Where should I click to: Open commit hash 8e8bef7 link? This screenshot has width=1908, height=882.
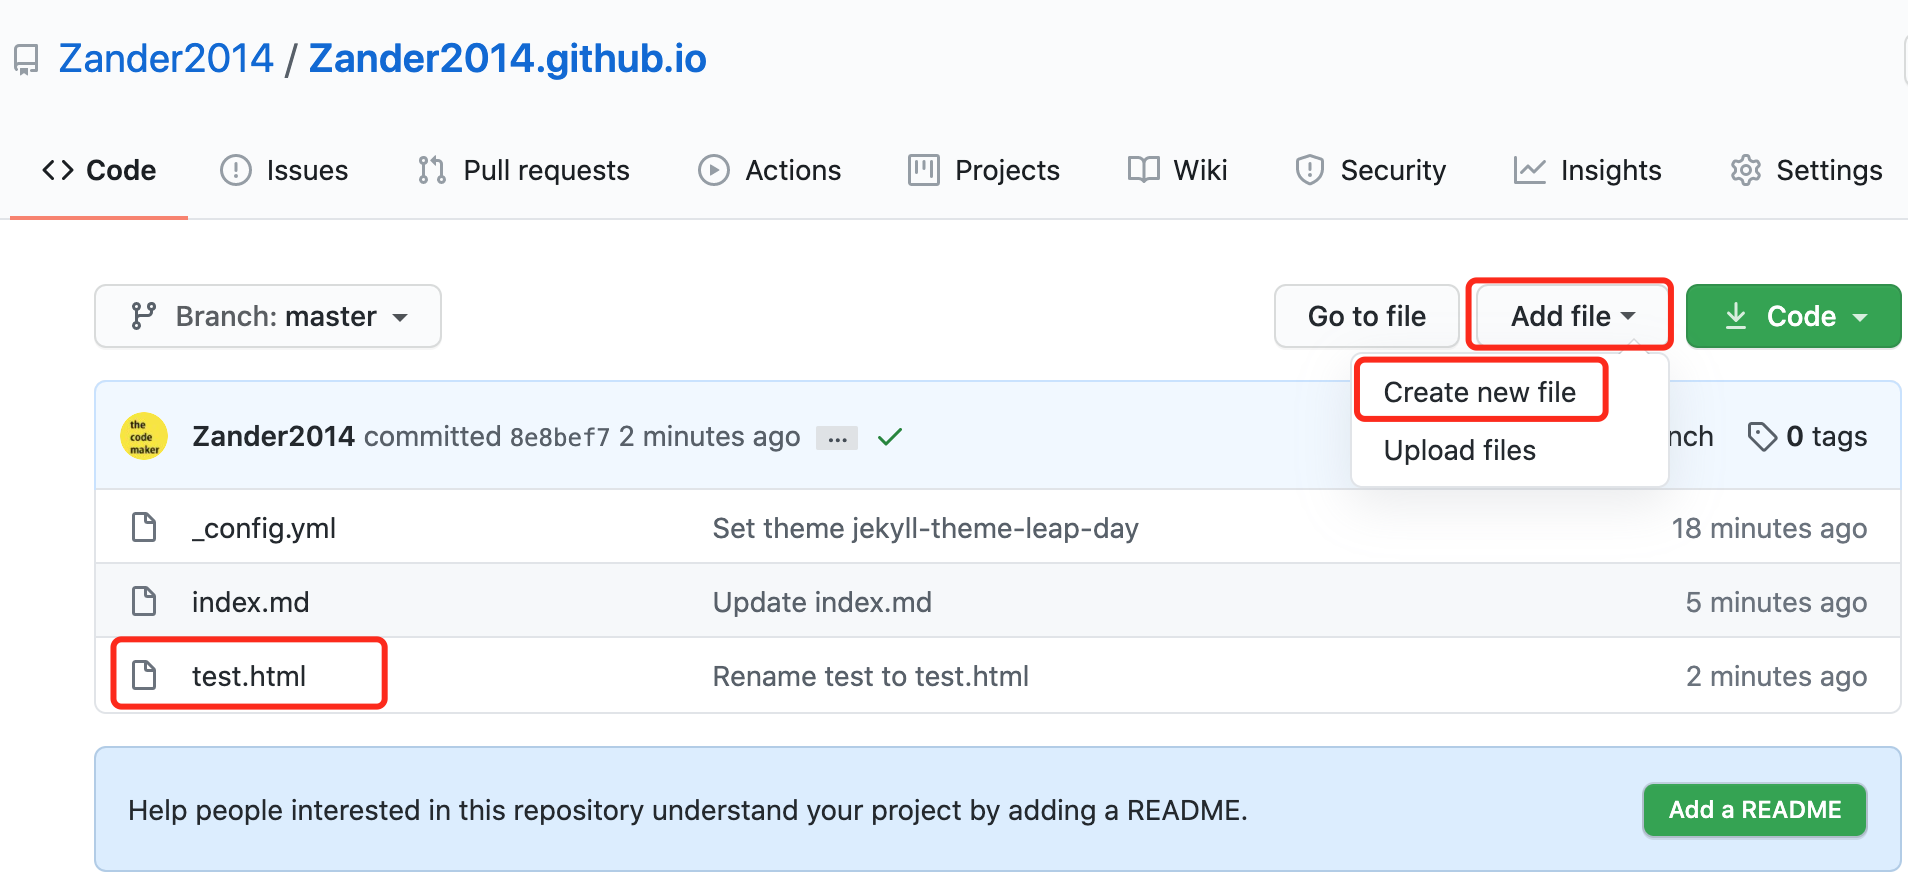click(x=559, y=437)
